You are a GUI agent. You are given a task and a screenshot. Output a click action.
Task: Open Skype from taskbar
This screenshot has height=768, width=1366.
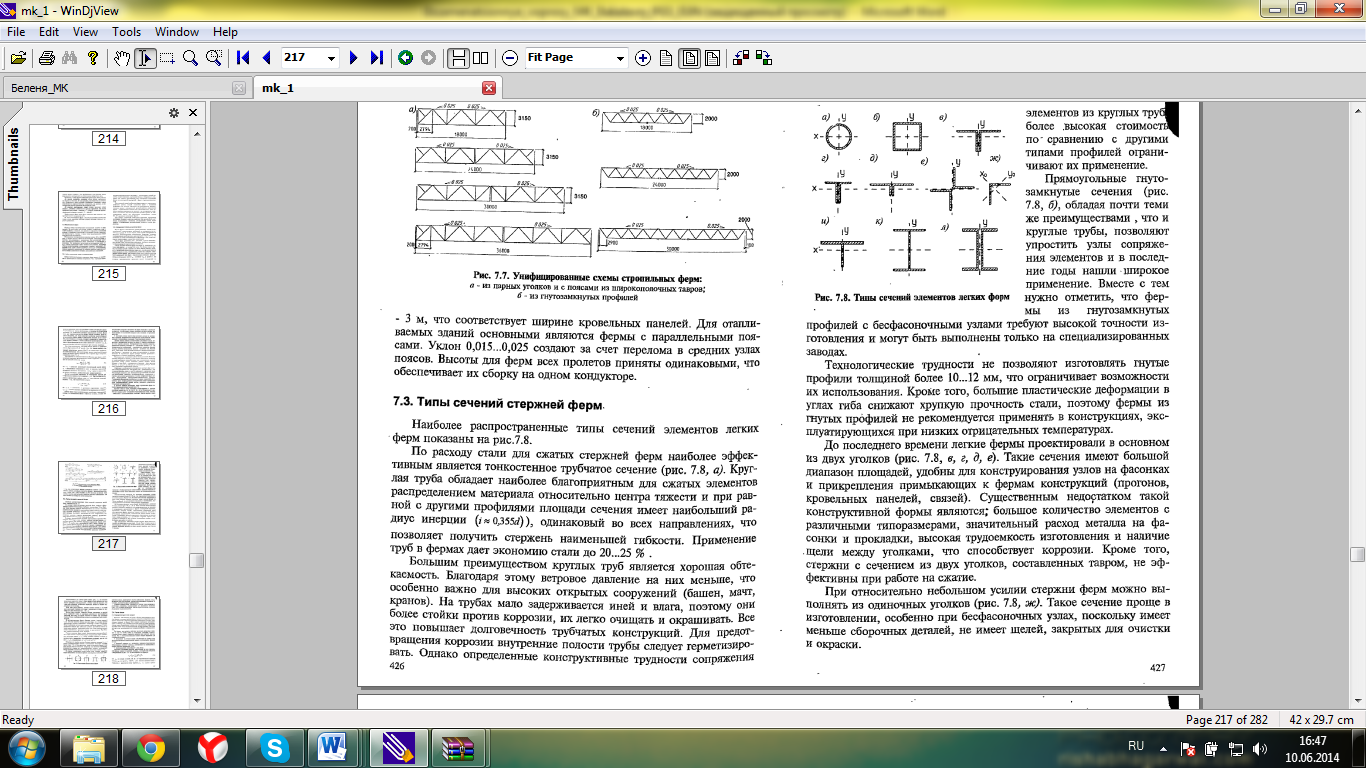[274, 747]
